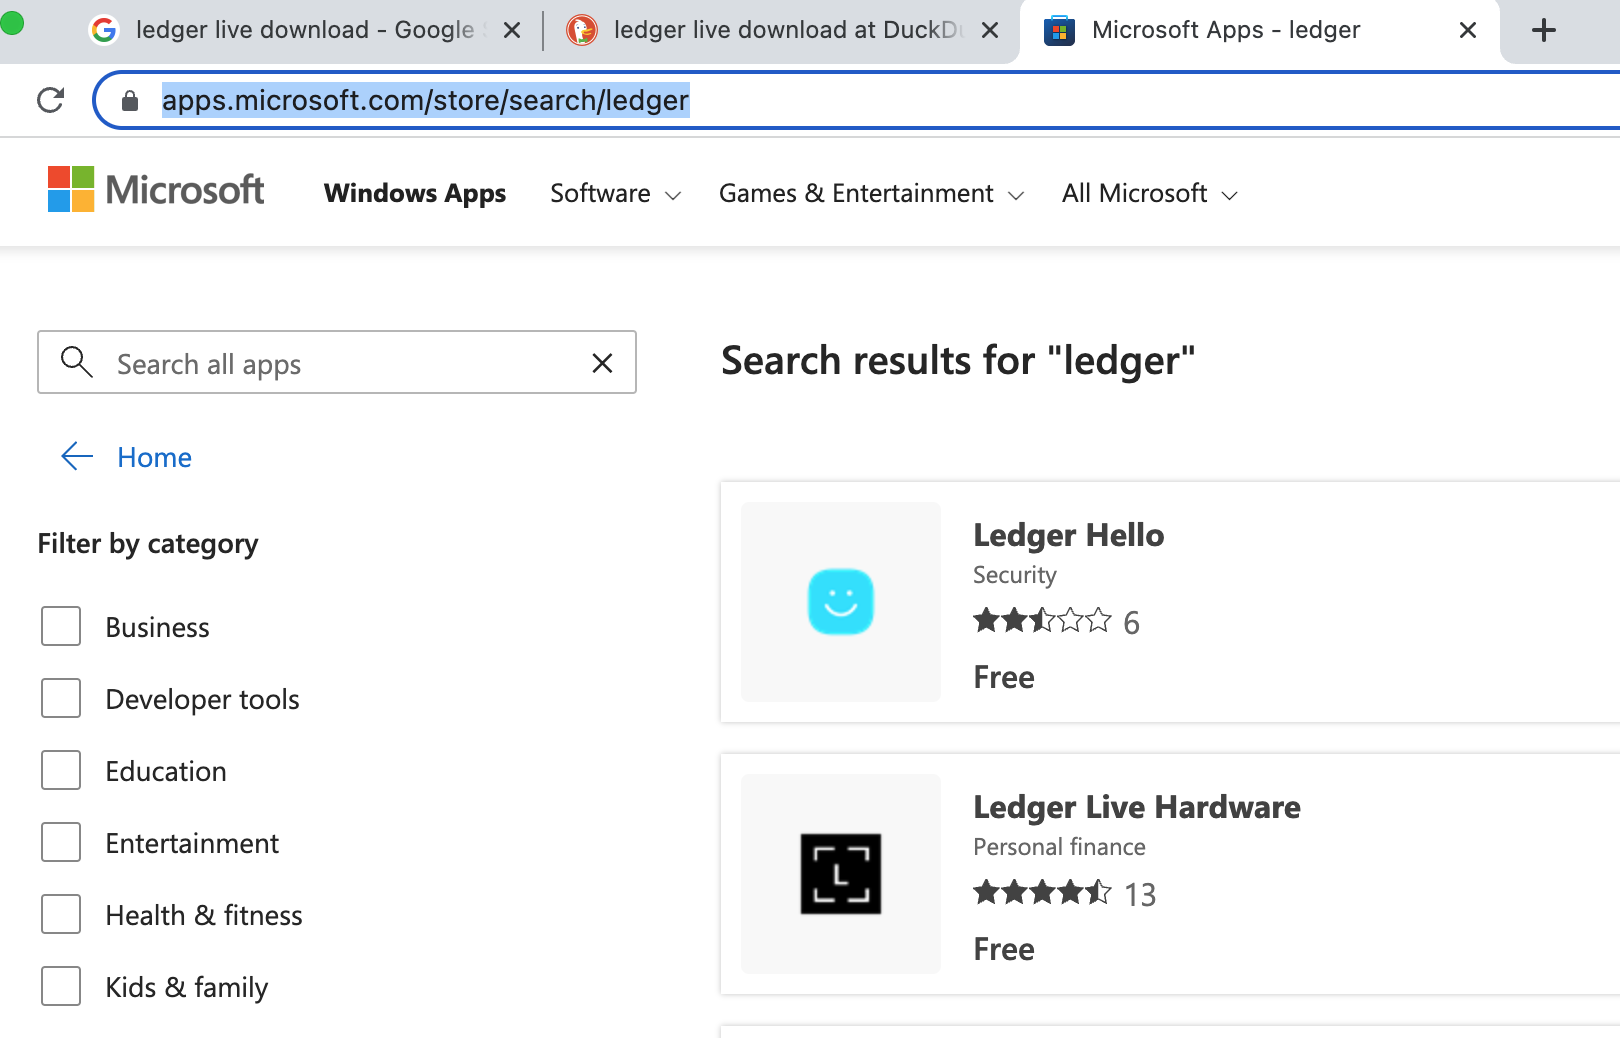Open the Windows Apps link
This screenshot has width=1620, height=1038.
pyautogui.click(x=415, y=193)
